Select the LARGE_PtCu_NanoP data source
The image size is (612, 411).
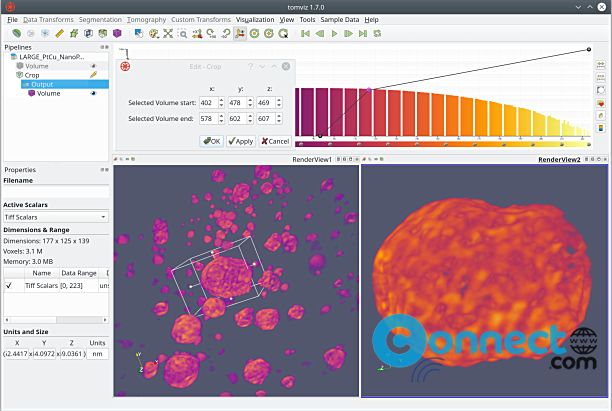(x=52, y=57)
